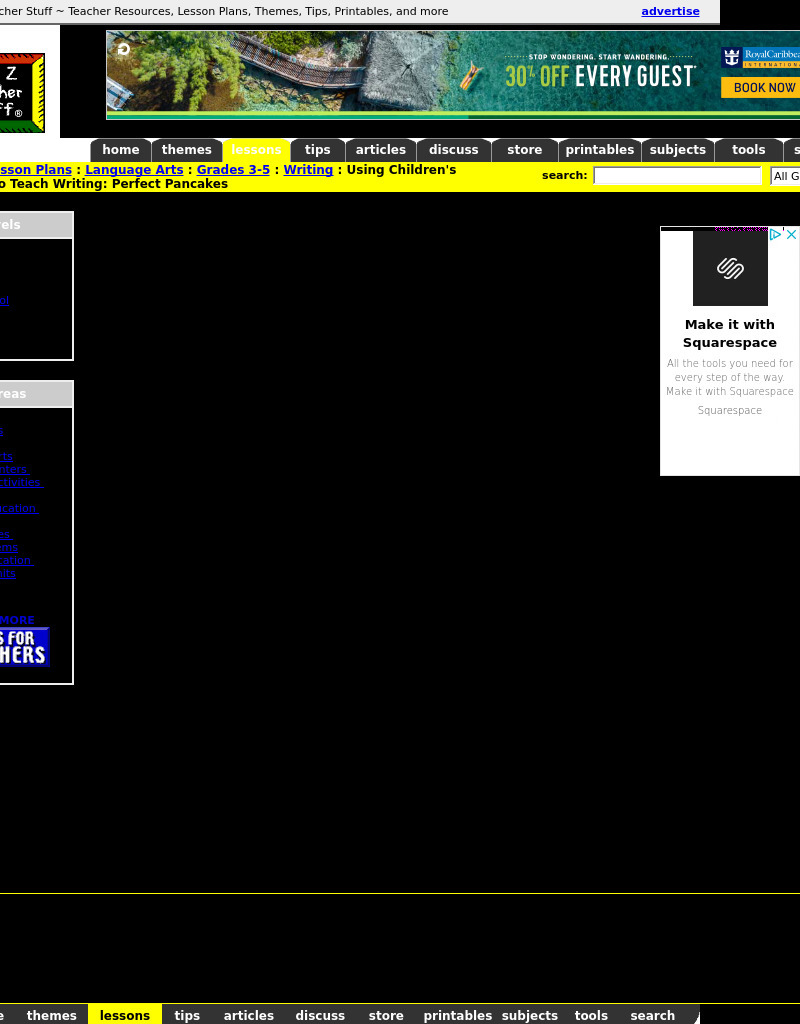Click into the search text field
Screen dimensions: 800x1024
[677, 176]
